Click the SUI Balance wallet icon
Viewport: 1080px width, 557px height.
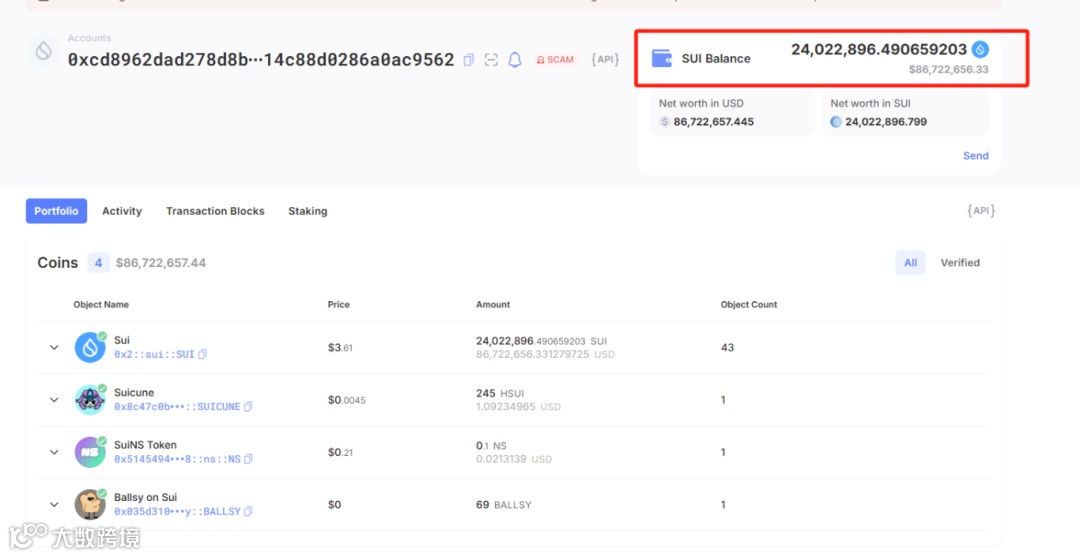point(662,59)
